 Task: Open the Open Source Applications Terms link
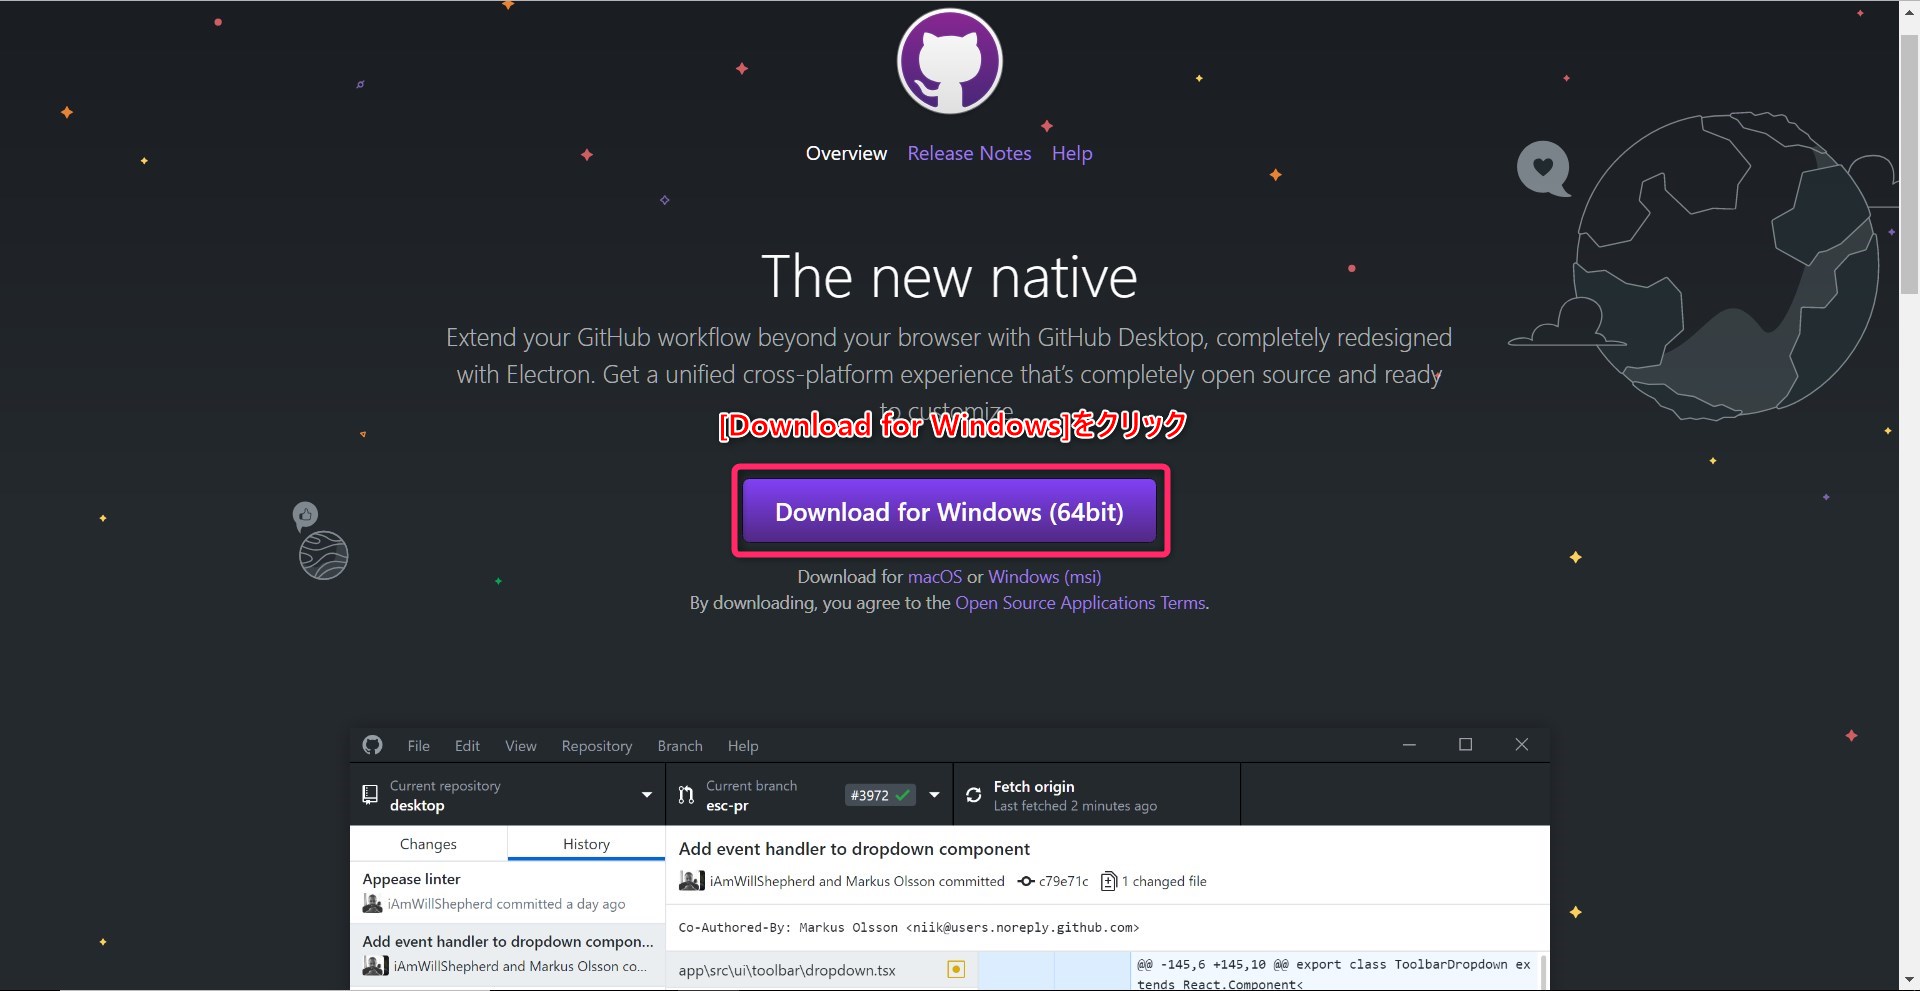[x=1080, y=603]
